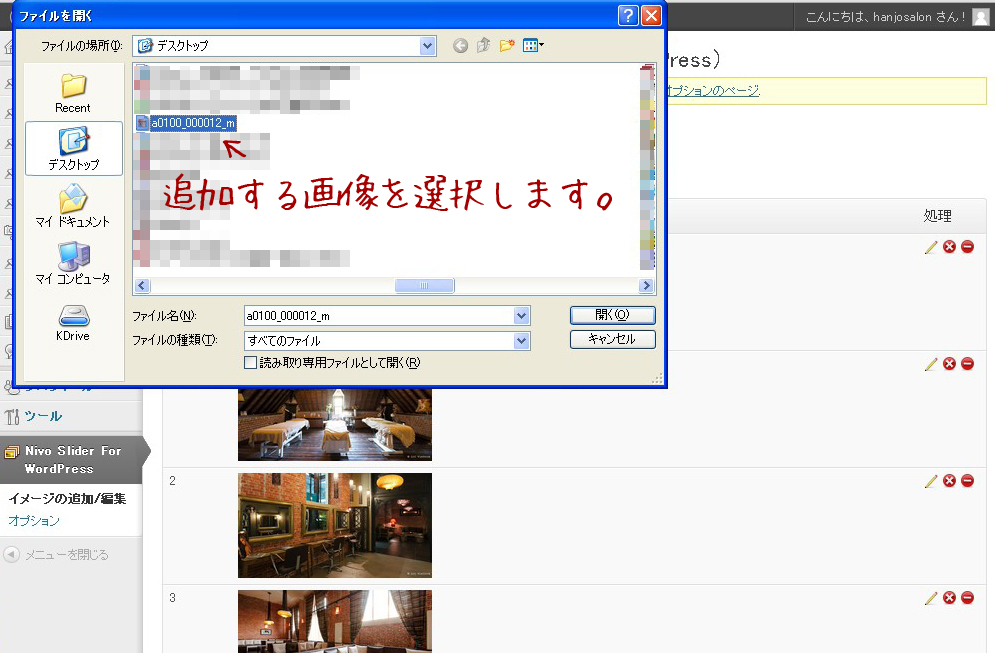Image resolution: width=995 pixels, height=653 pixels.
Task: Click the horizontal scrollbar thumb in file list
Action: (x=424, y=285)
